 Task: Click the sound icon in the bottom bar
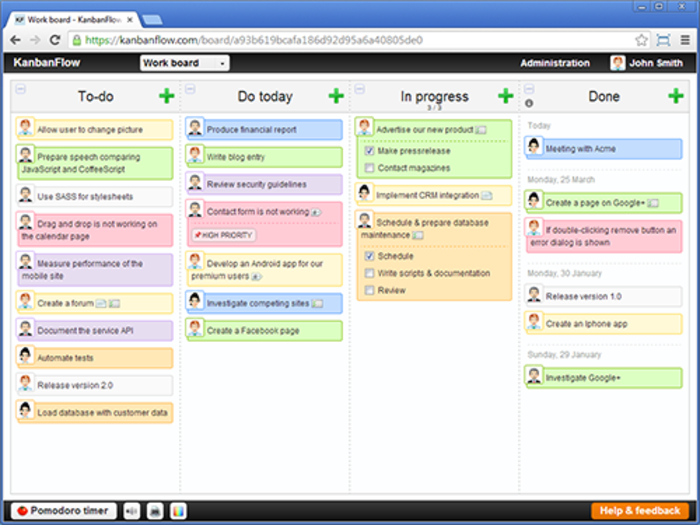coord(131,511)
